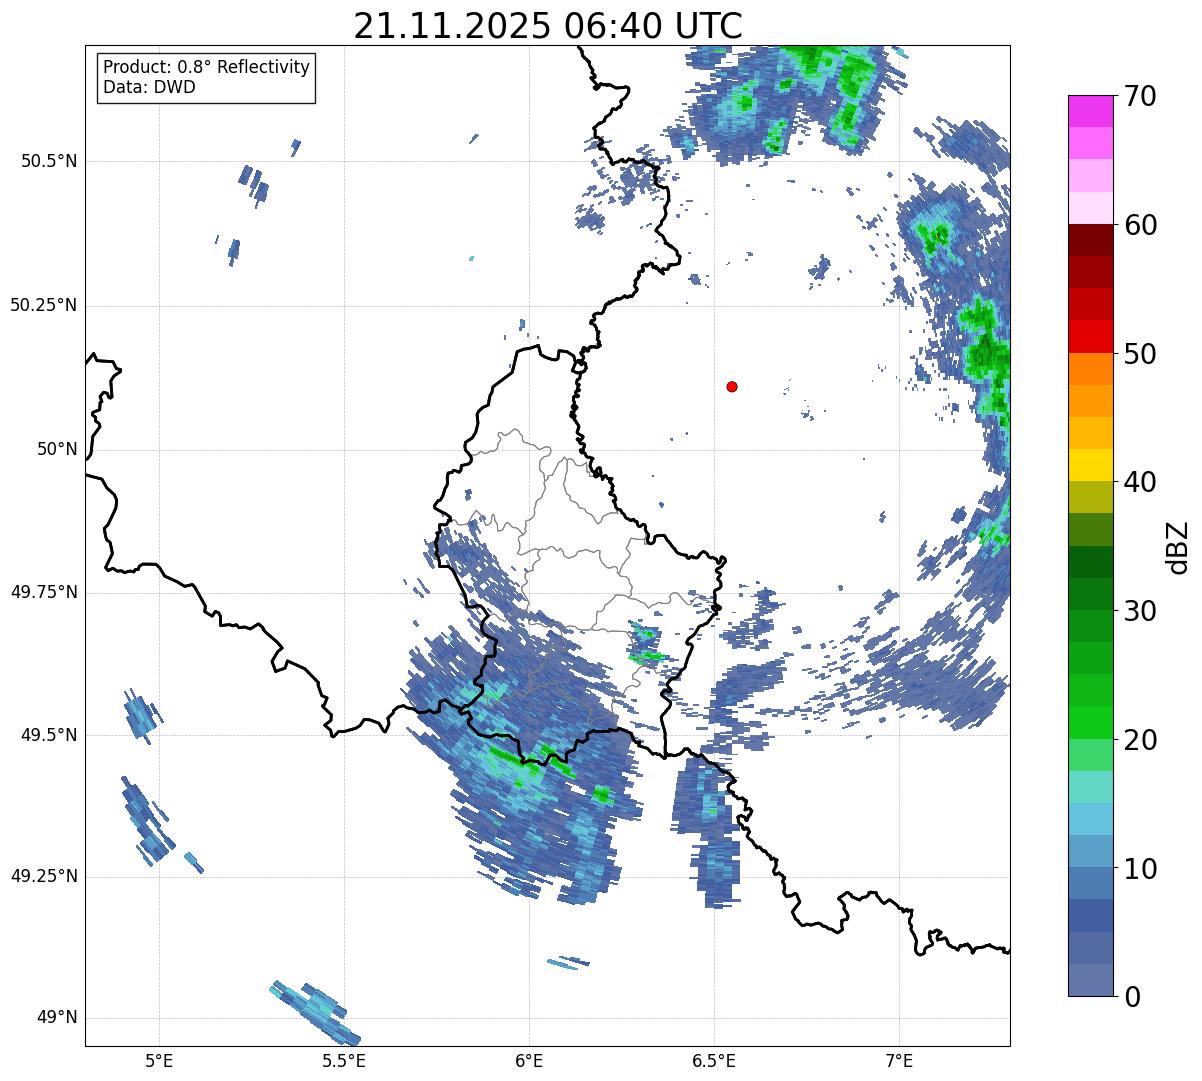Click the dBZ colorbar axis label
Image resolution: width=1202 pixels, height=1081 pixels.
click(x=1178, y=546)
